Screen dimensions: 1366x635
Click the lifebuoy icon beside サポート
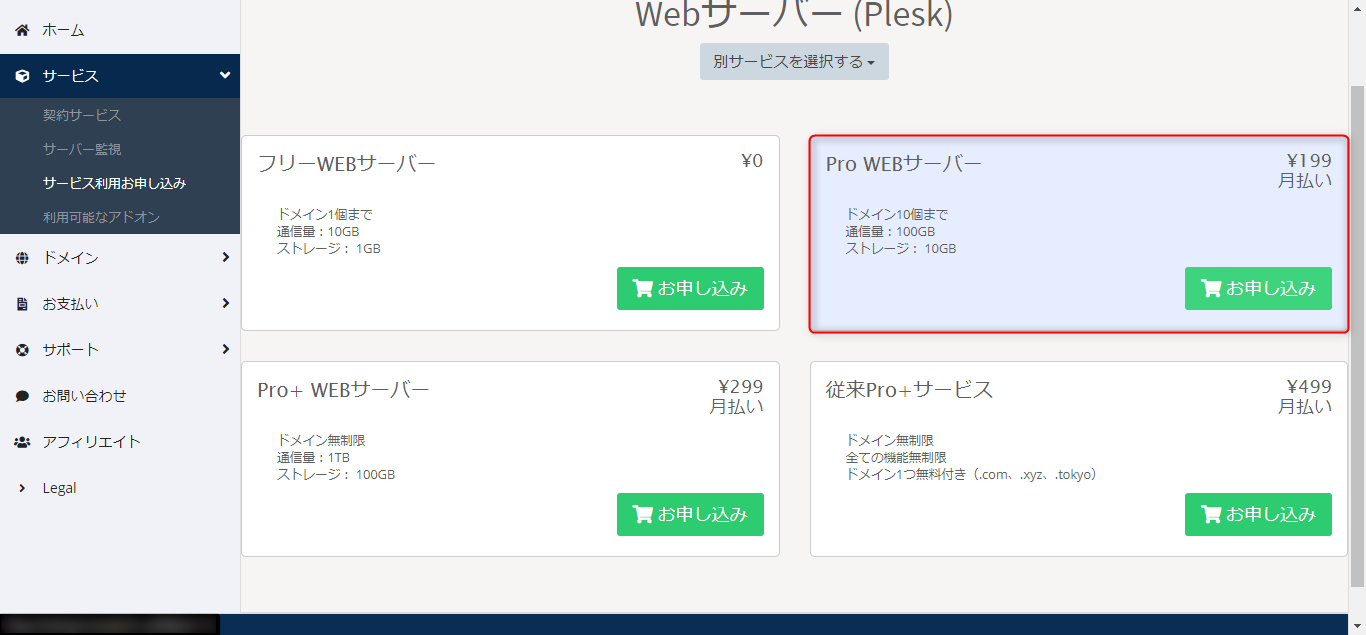(x=22, y=350)
